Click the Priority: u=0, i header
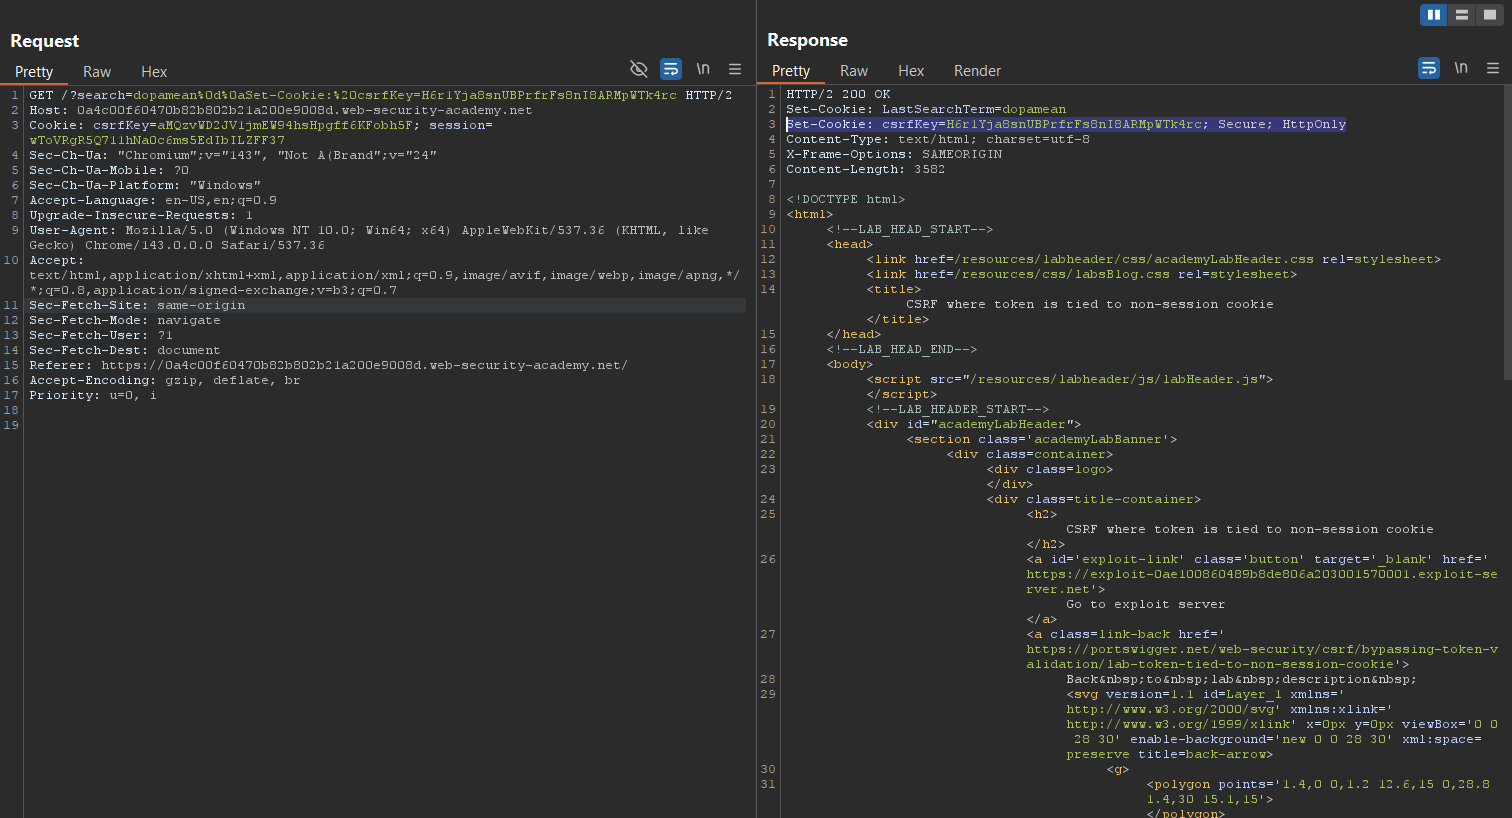The width and height of the screenshot is (1512, 818). tap(93, 395)
